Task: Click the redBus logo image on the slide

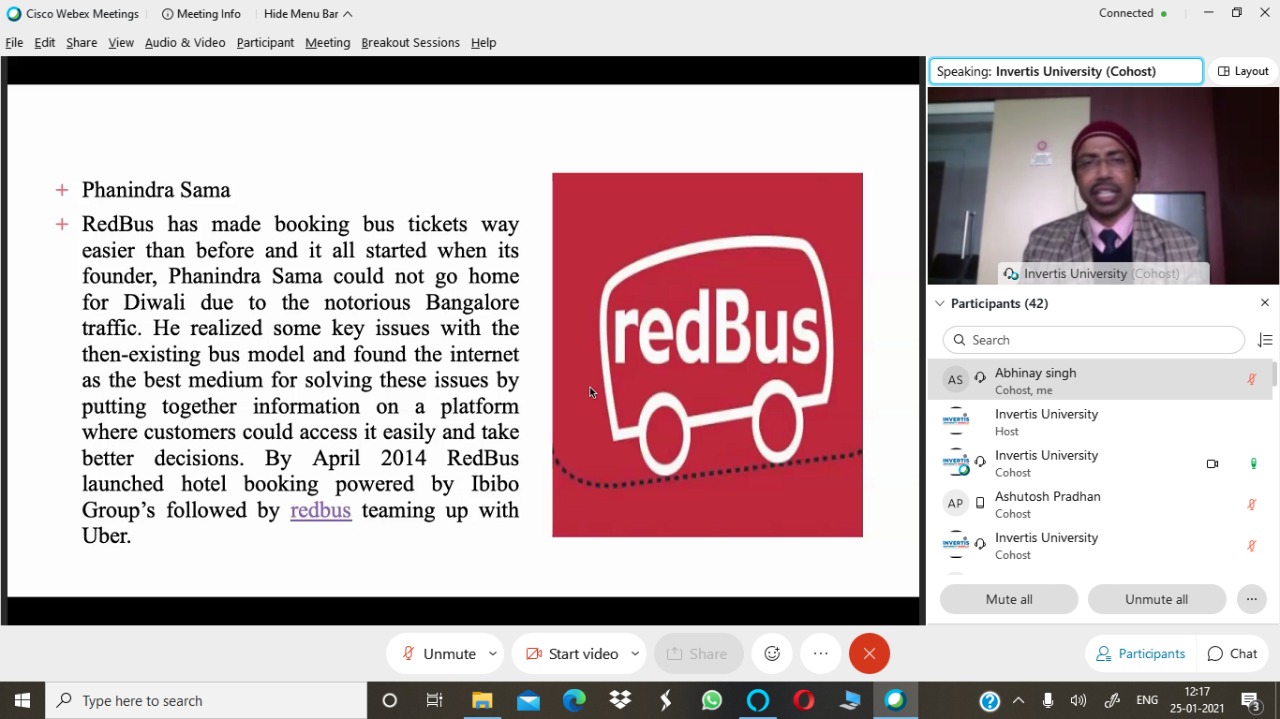Action: tap(707, 355)
